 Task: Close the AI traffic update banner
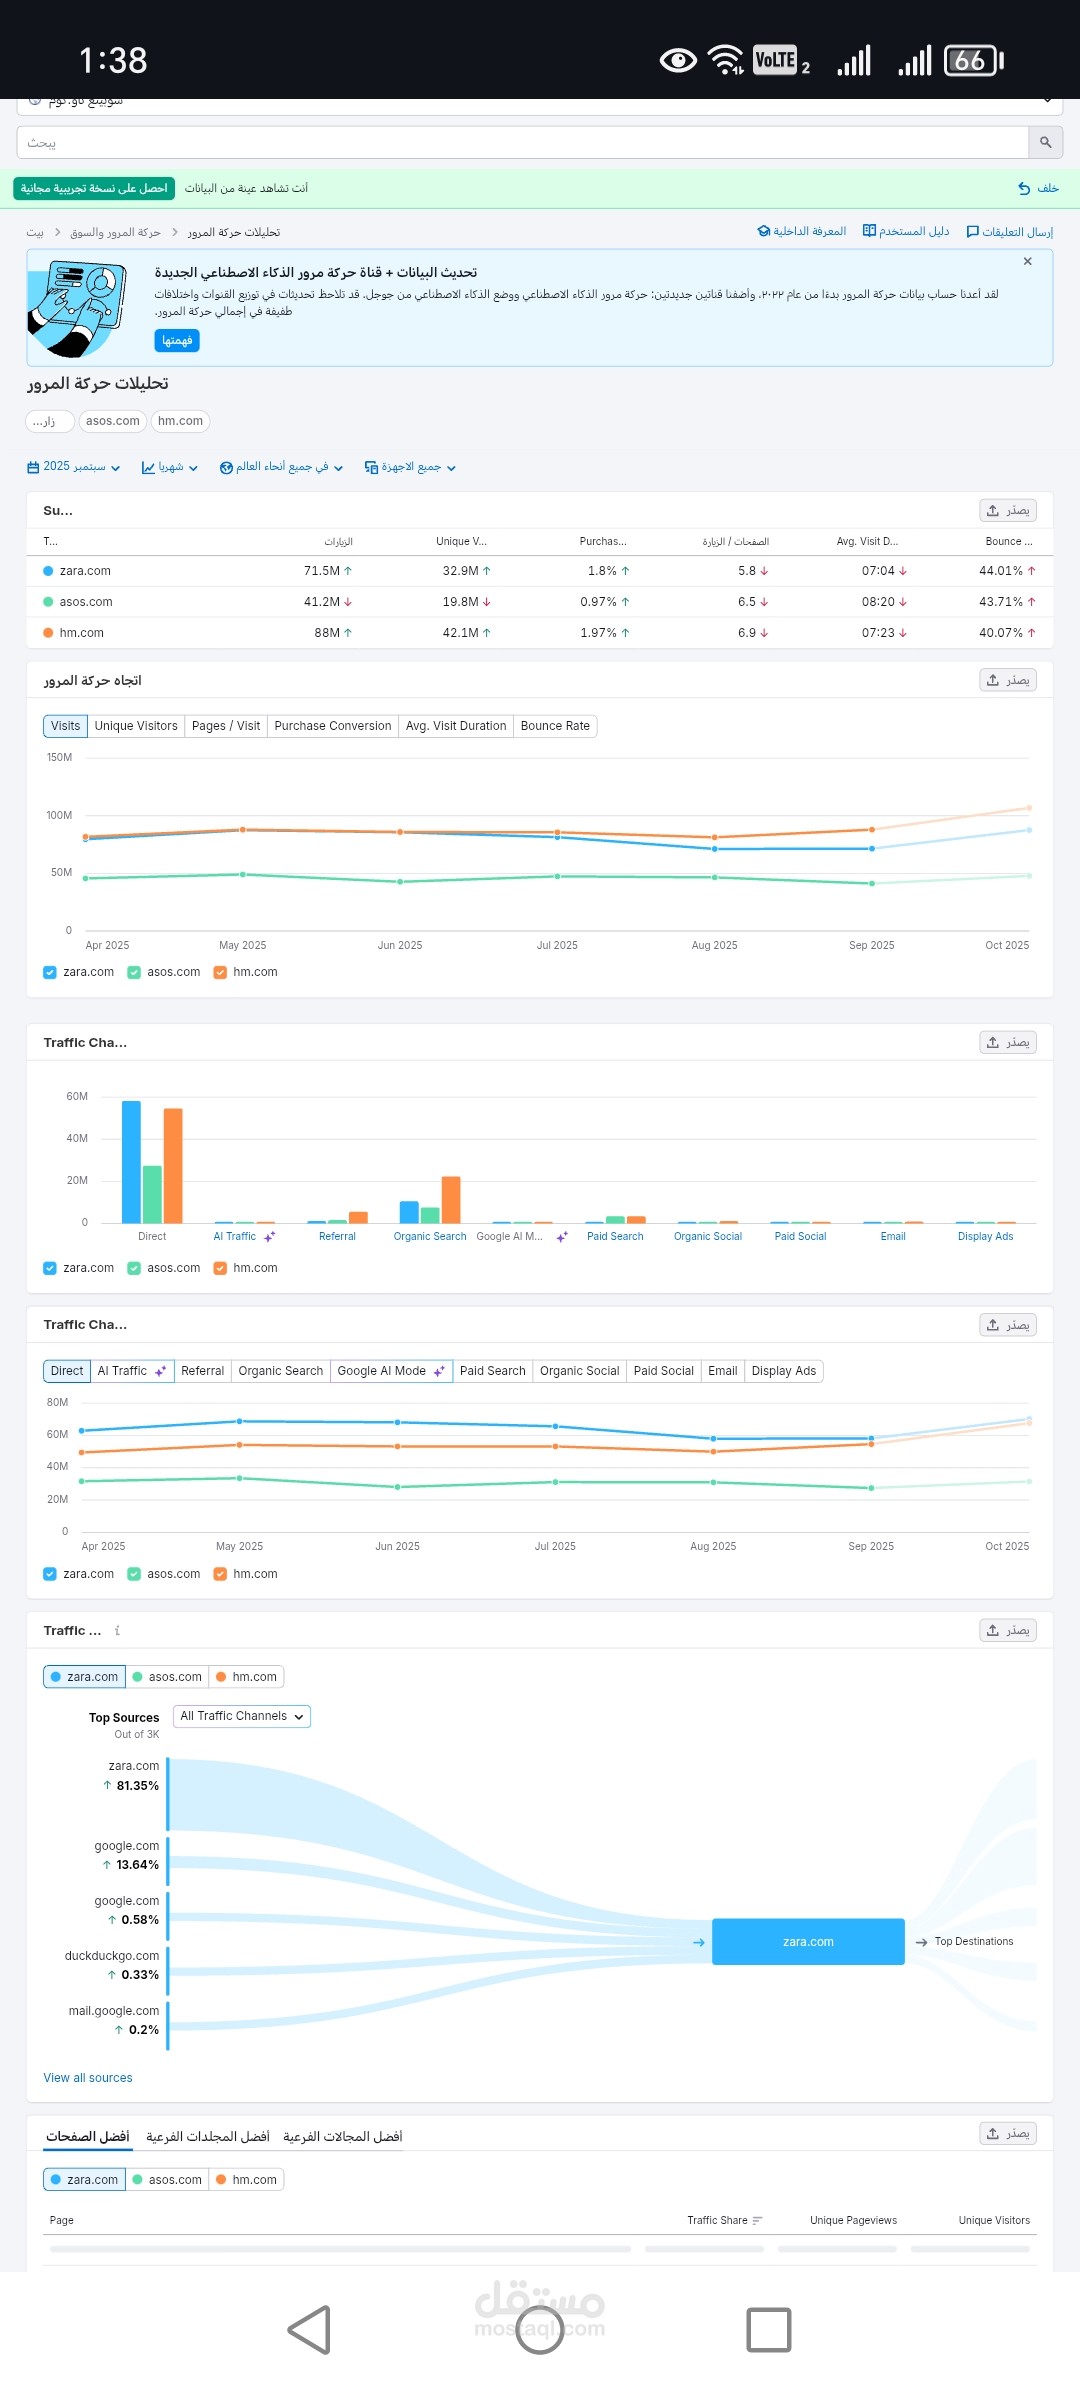coord(1027,262)
